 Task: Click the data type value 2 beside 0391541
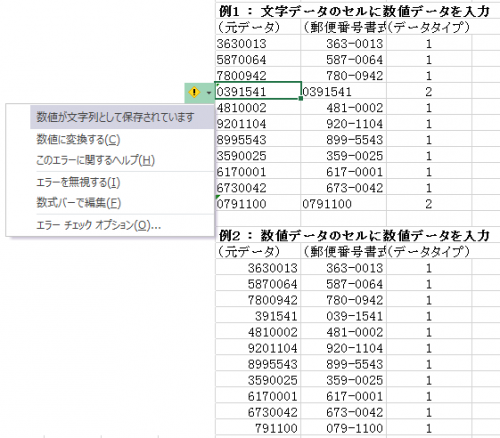(x=429, y=91)
